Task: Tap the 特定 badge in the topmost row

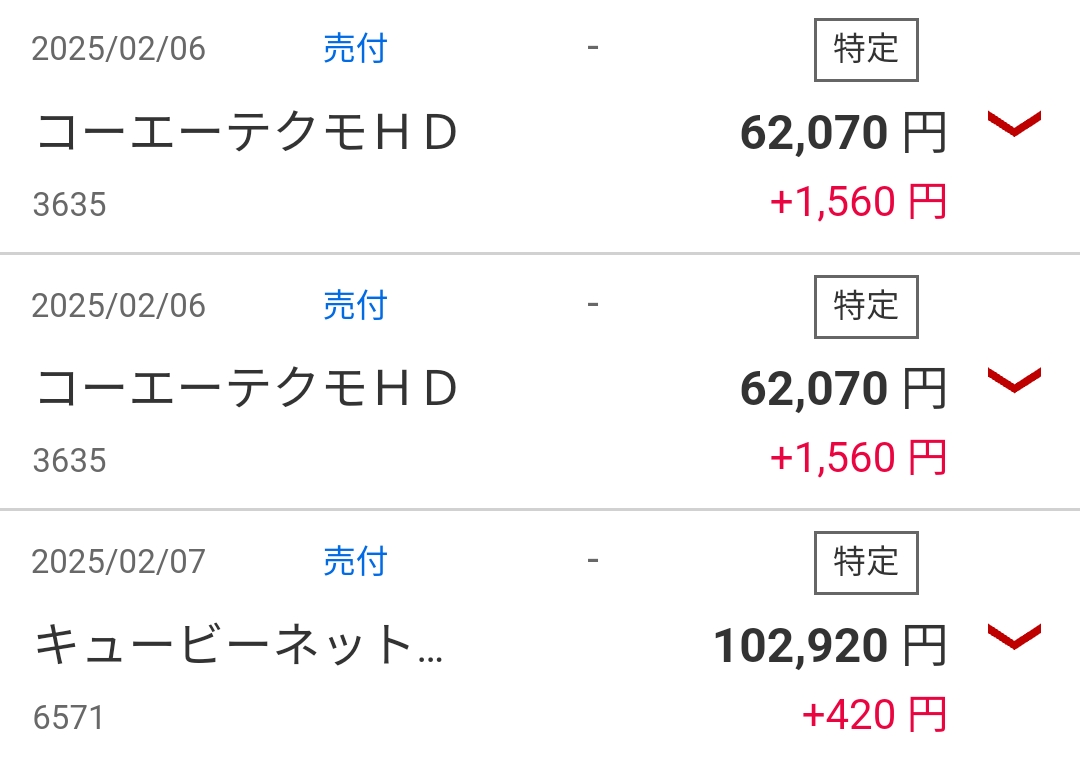Action: [x=866, y=50]
